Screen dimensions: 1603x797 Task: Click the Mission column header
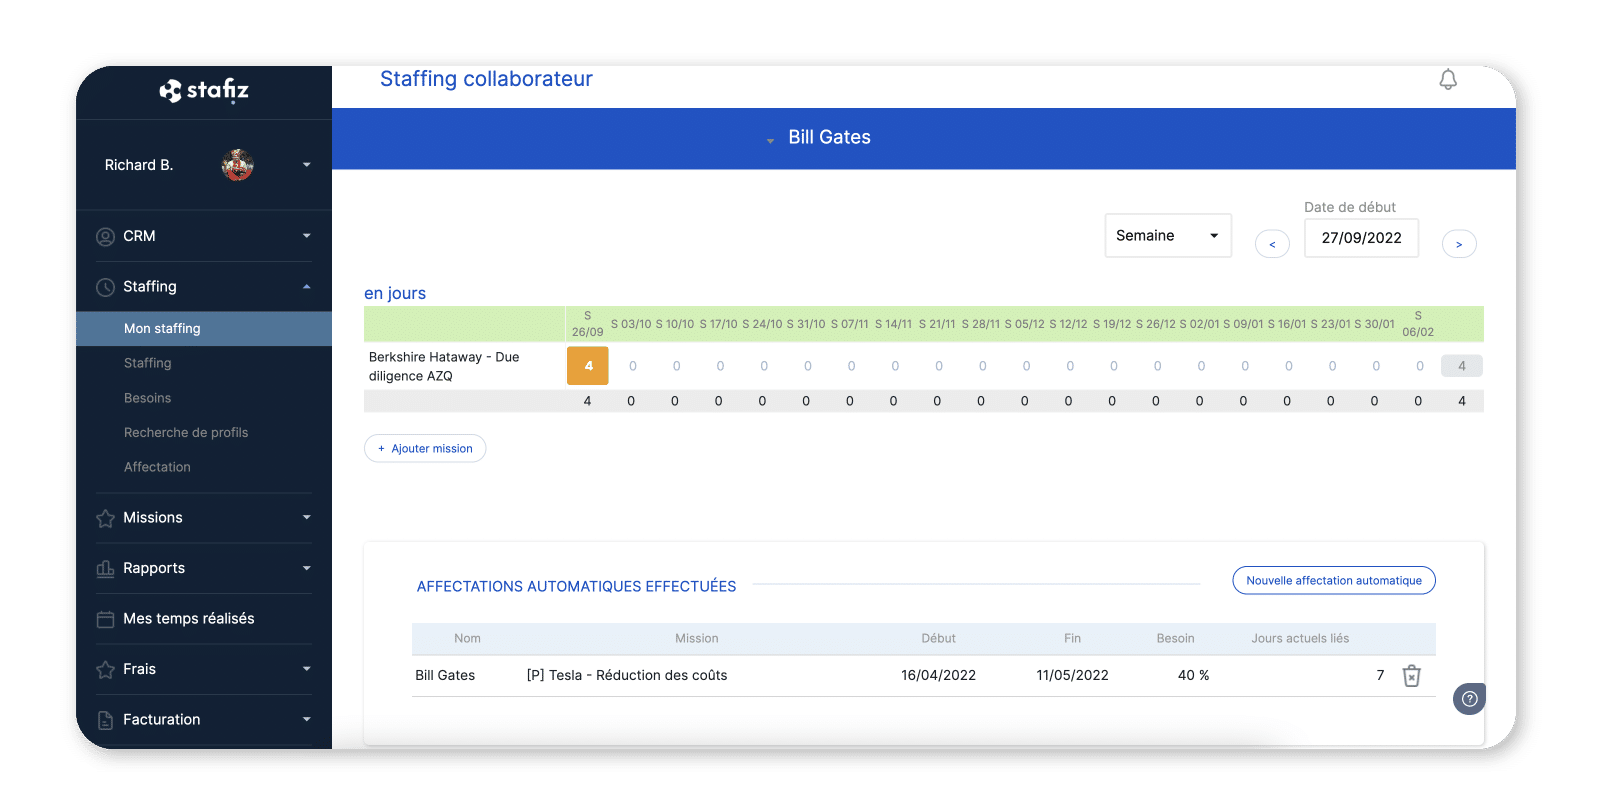(696, 638)
